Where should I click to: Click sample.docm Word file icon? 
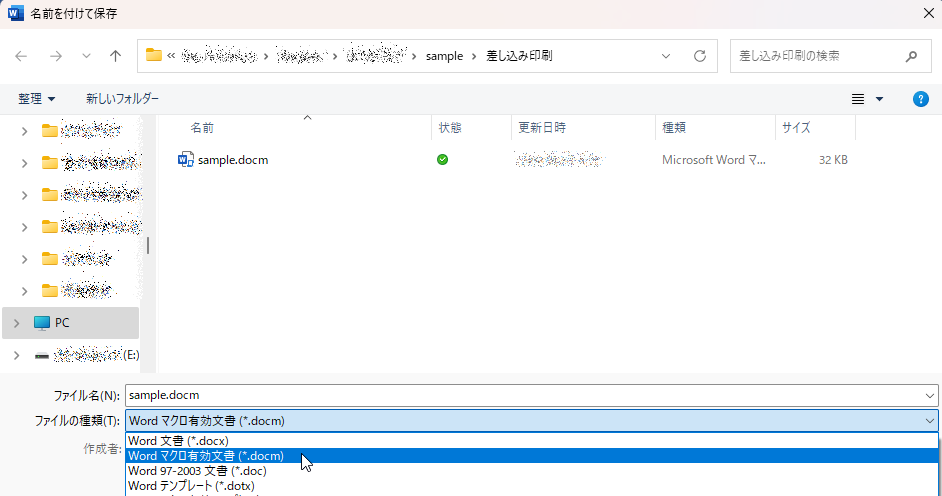186,160
